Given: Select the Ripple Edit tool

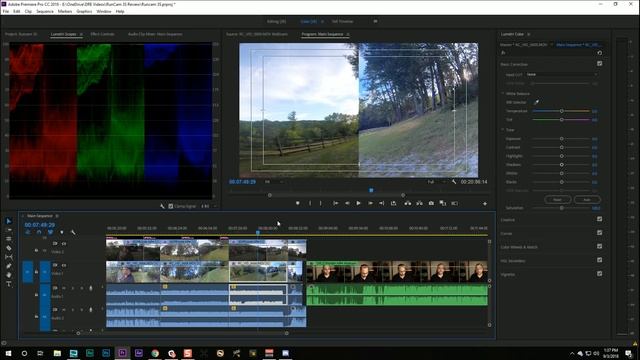Looking at the screenshot, I should pos(9,239).
